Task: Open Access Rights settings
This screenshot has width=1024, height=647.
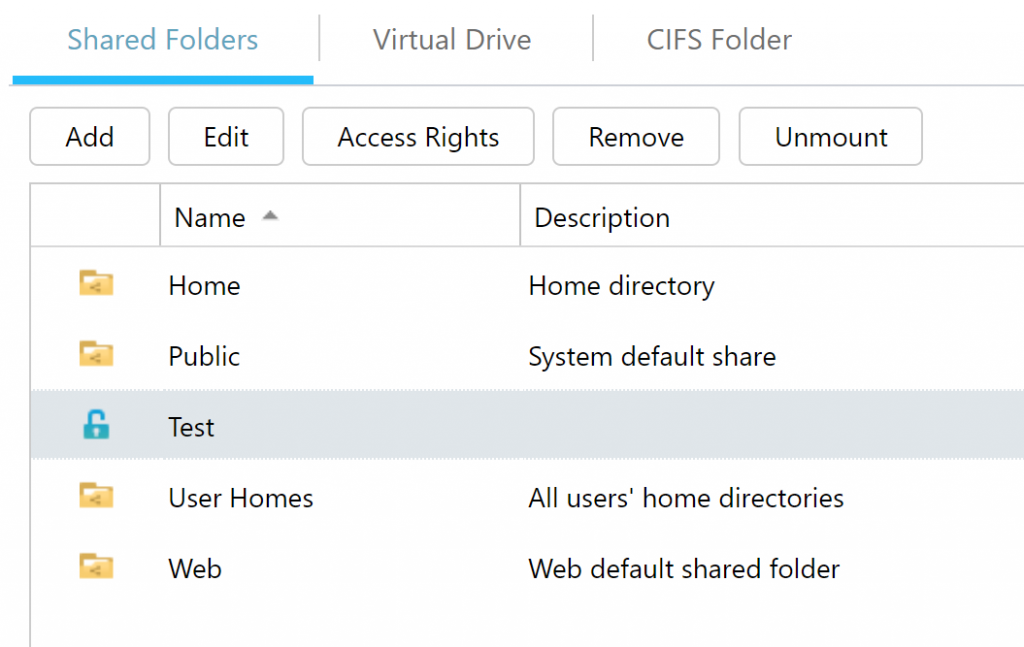Action: click(417, 136)
